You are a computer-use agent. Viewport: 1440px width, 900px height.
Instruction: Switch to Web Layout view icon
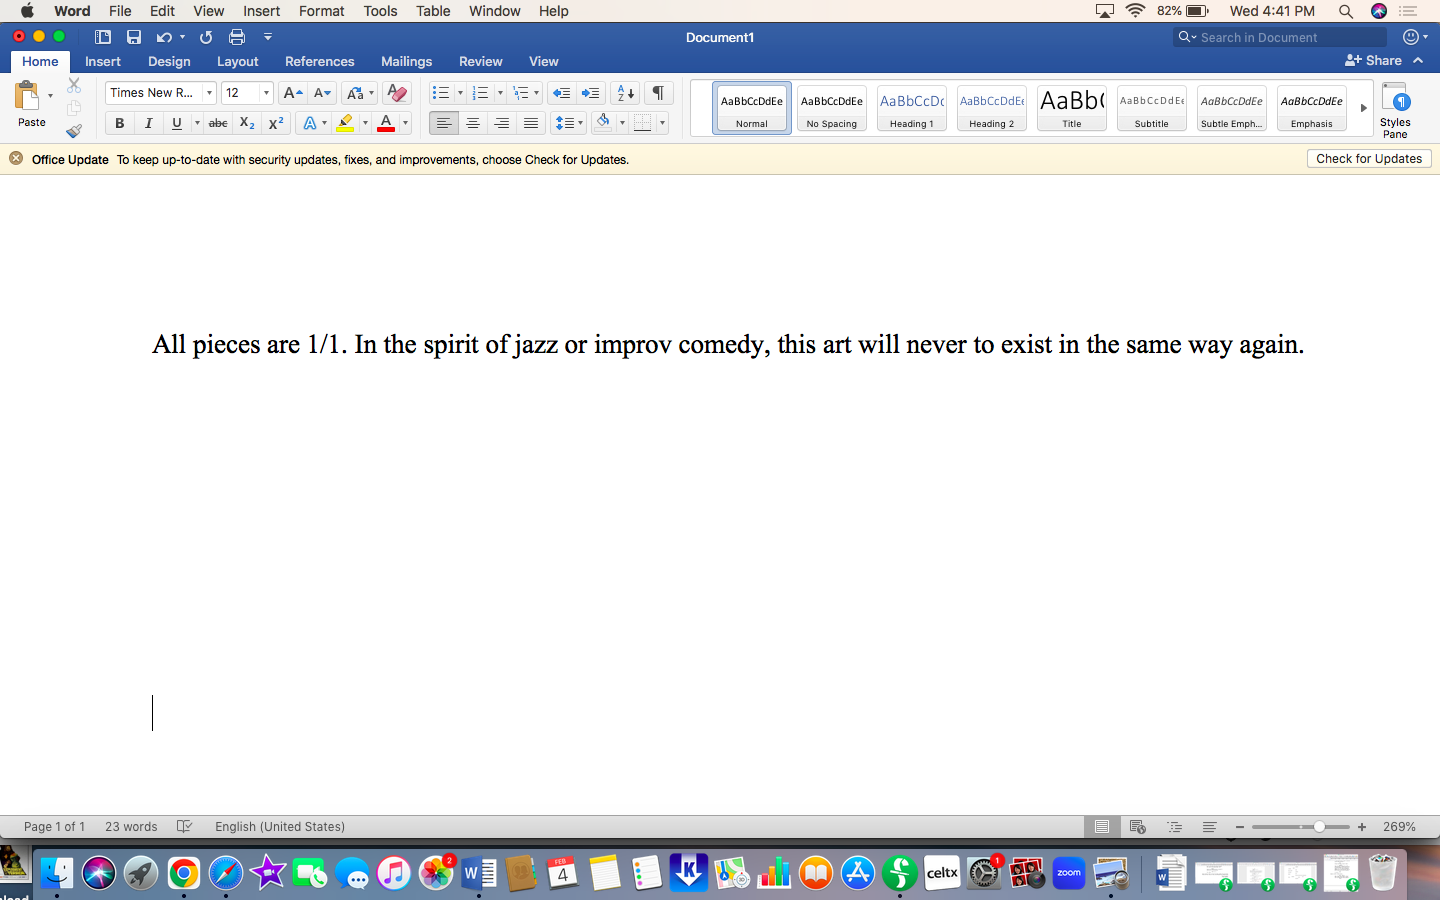tap(1137, 827)
